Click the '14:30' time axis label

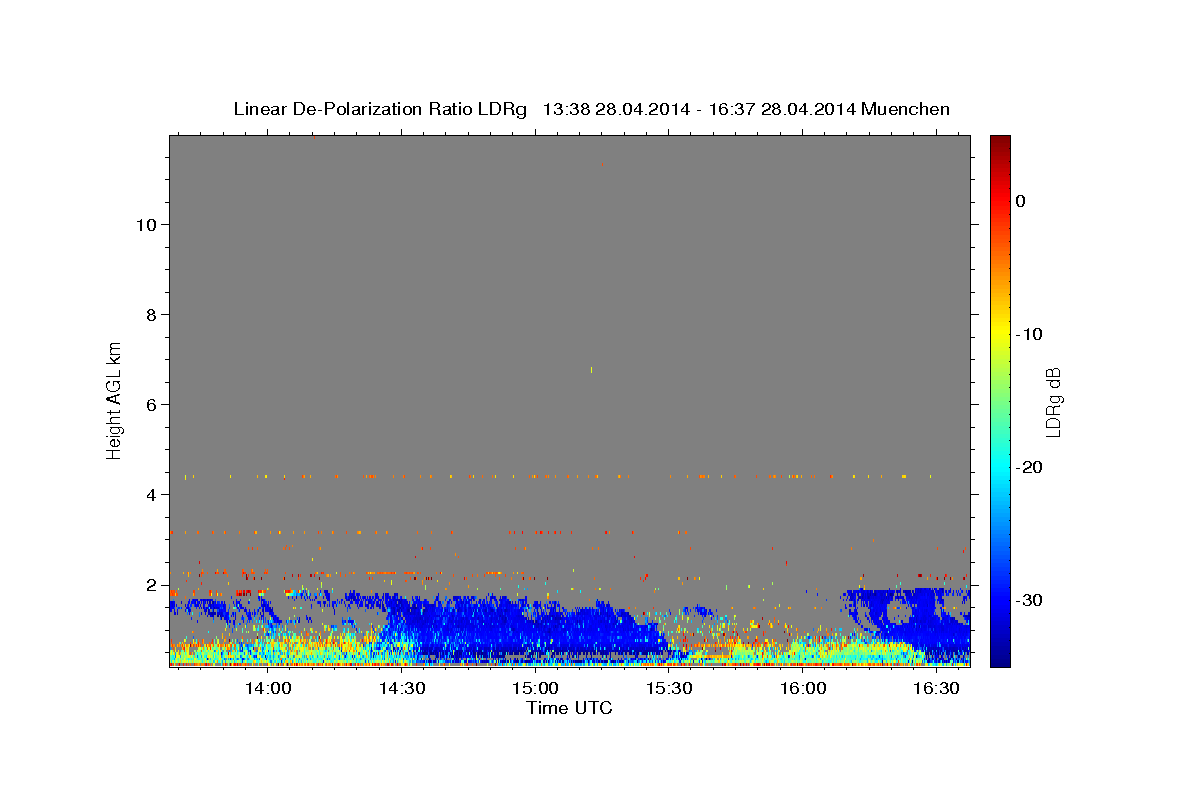402,688
